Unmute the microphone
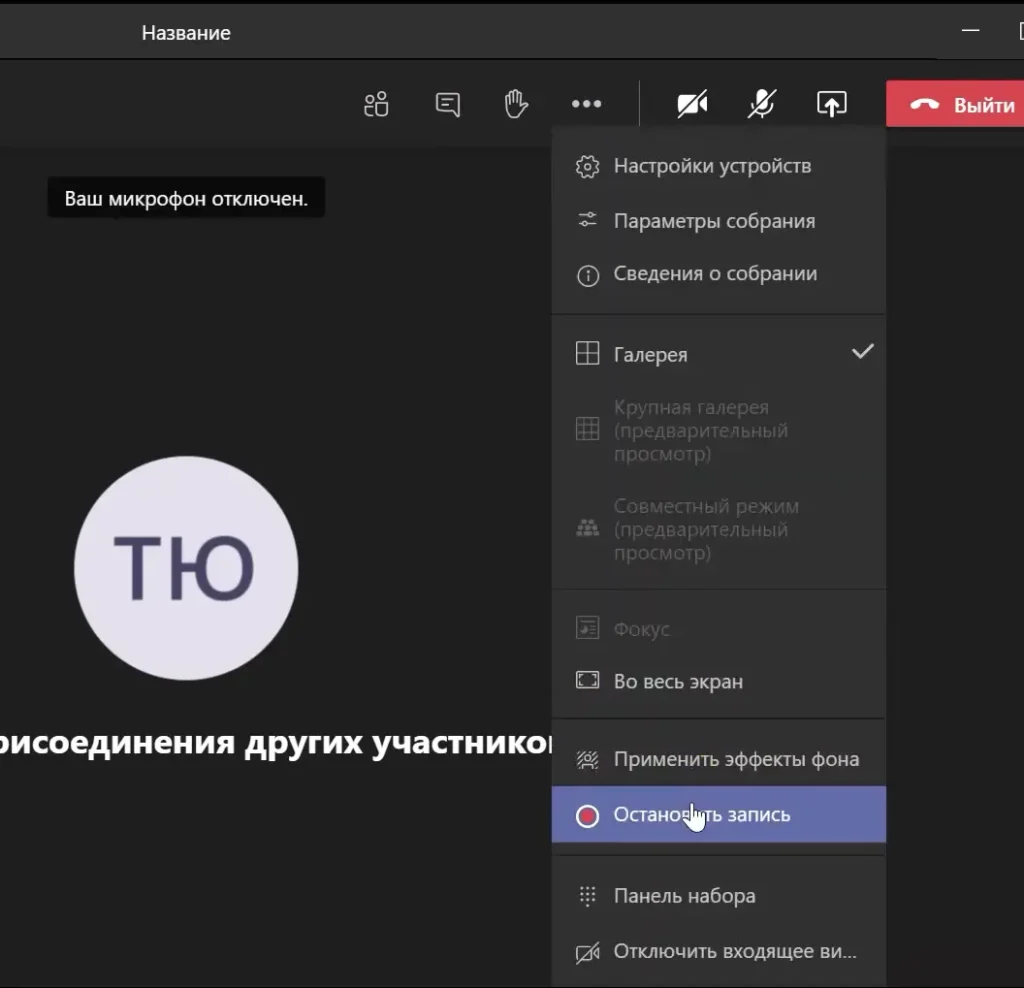 pos(761,104)
